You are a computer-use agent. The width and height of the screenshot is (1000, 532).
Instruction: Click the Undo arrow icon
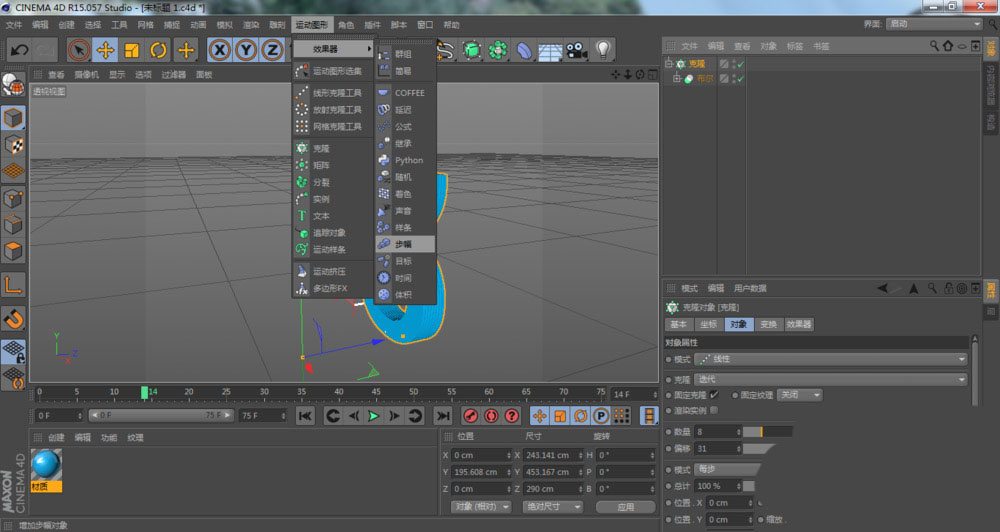click(19, 50)
